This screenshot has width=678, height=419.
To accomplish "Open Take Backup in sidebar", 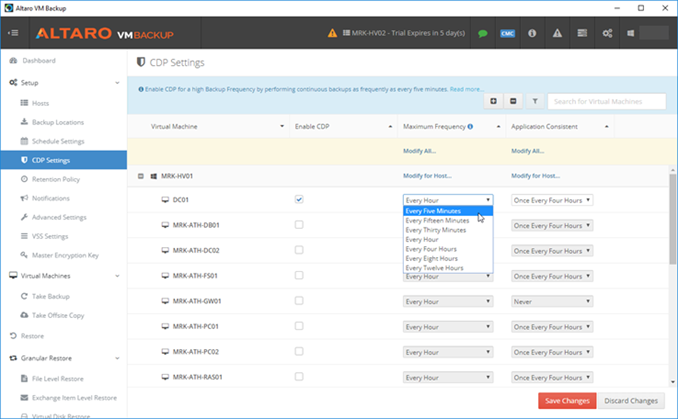I will (51, 296).
